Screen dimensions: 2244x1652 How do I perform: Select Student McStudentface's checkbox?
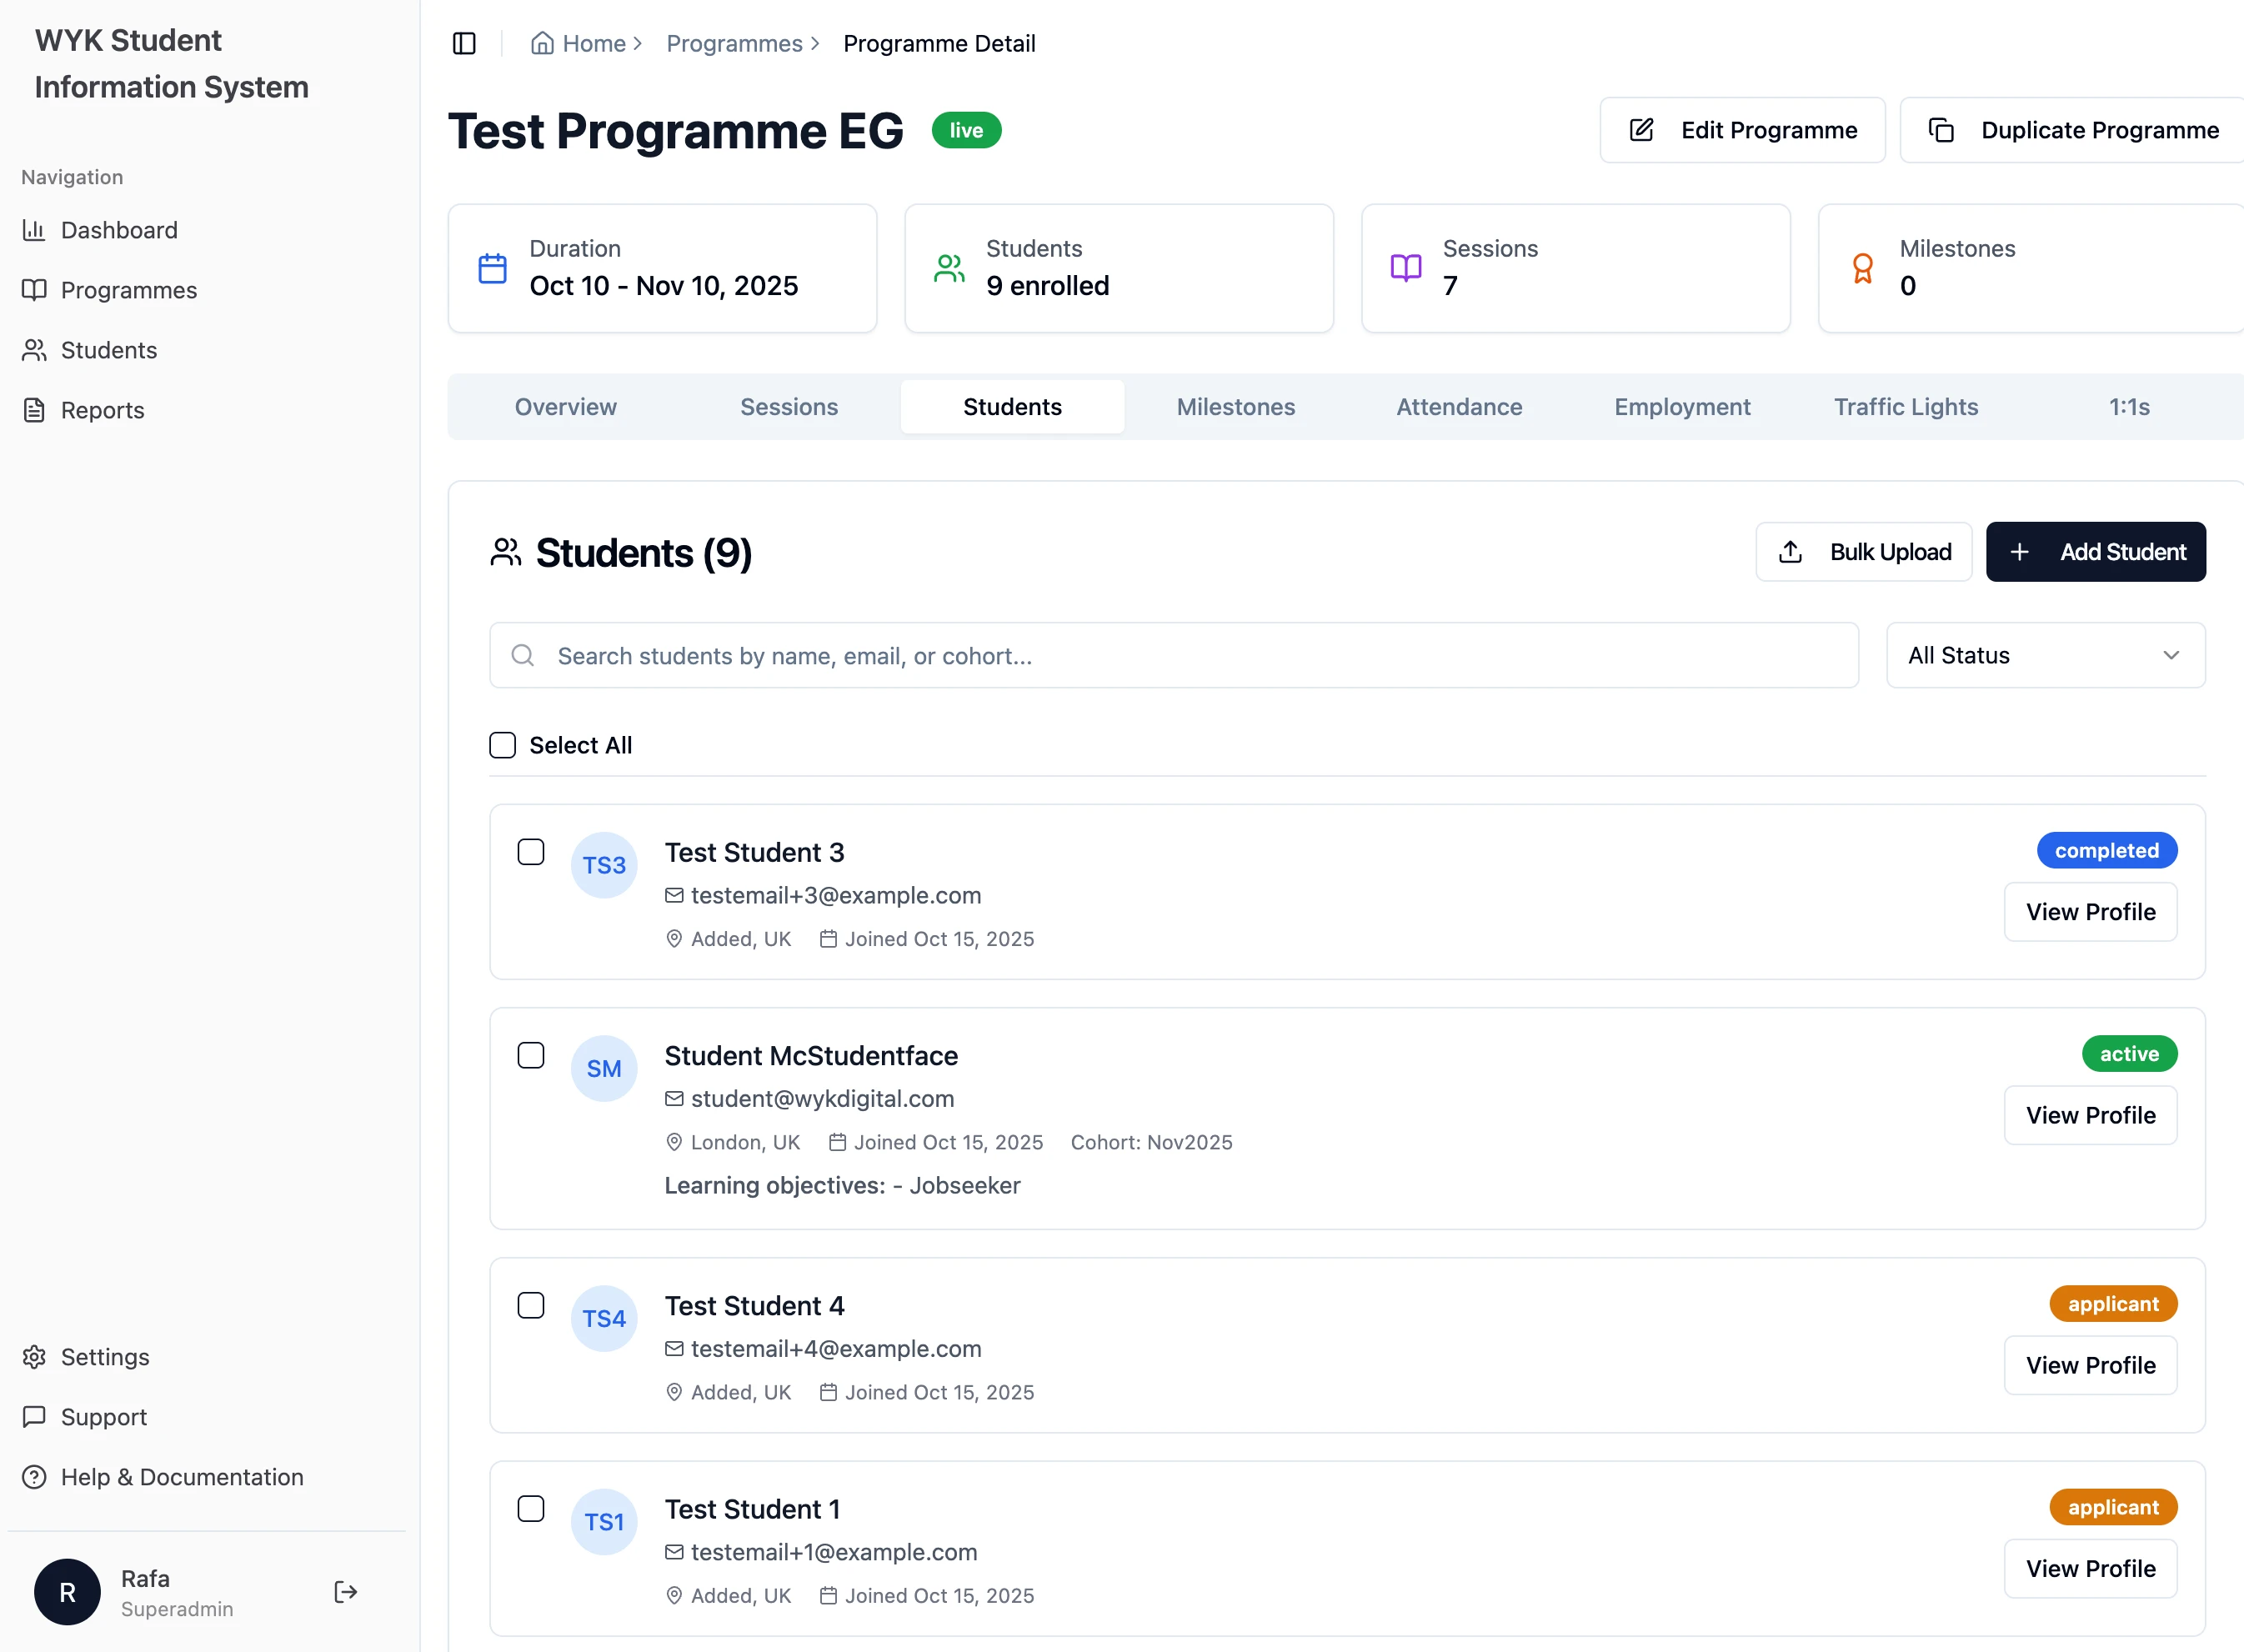tap(531, 1055)
